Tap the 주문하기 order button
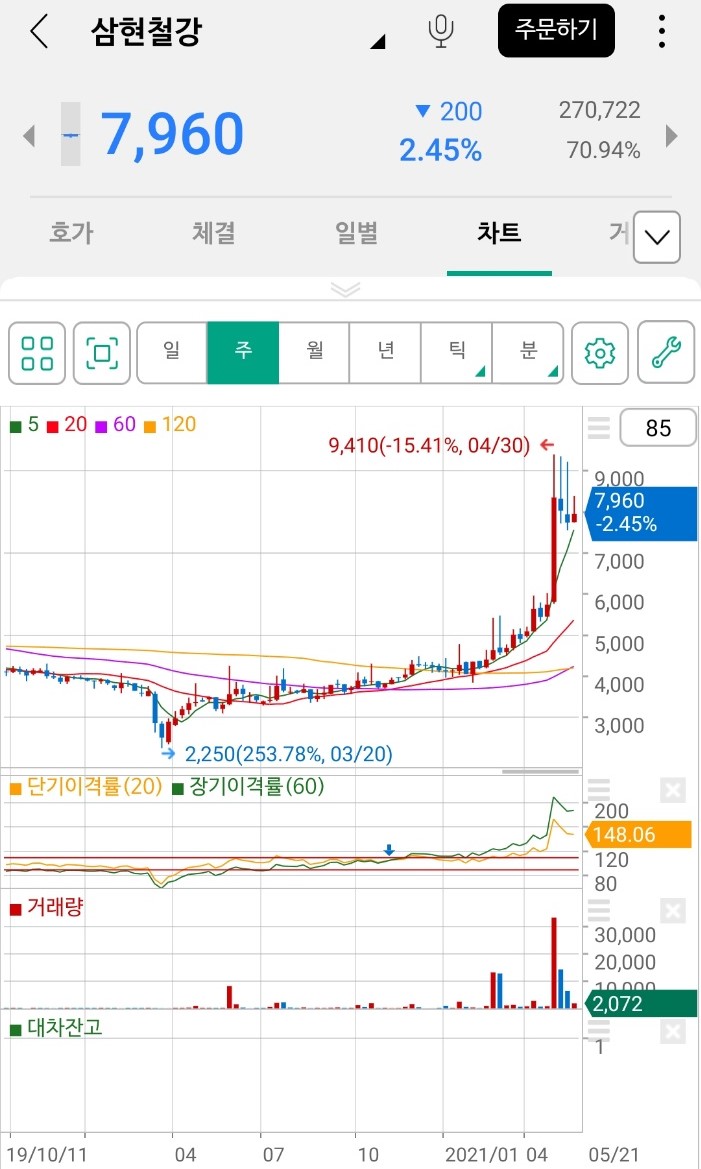Screen dimensions: 701x1169 556,31
